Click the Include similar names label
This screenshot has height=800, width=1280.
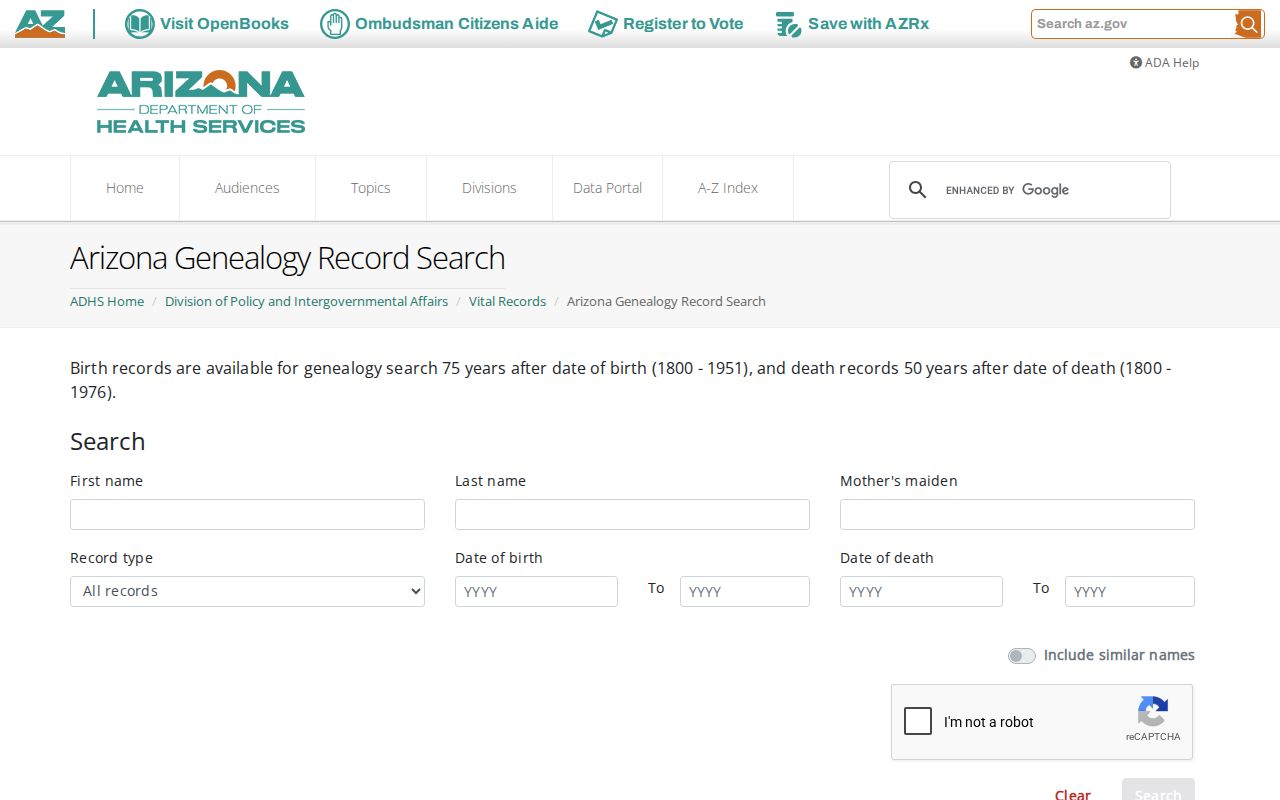[1119, 655]
